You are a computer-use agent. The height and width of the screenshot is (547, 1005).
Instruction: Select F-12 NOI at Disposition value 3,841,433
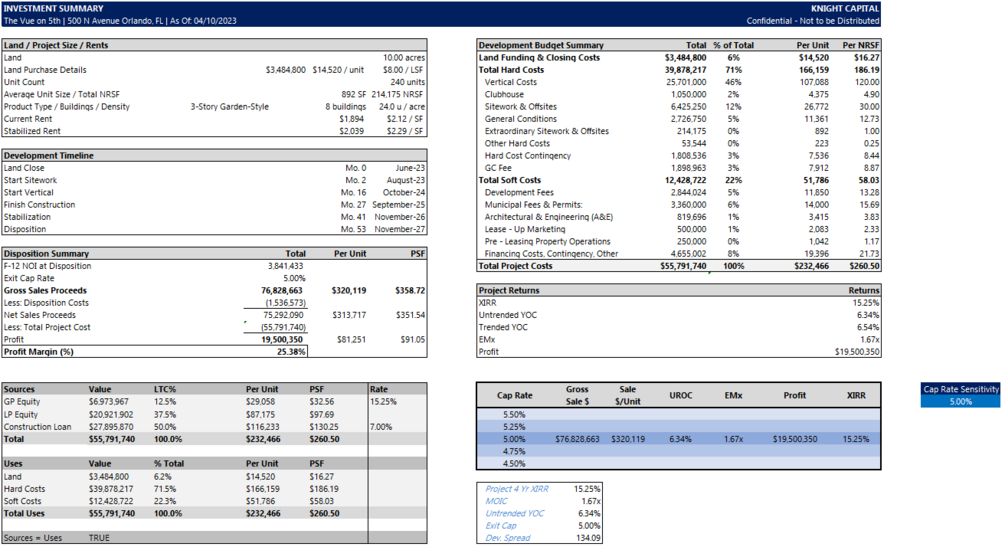click(x=285, y=266)
